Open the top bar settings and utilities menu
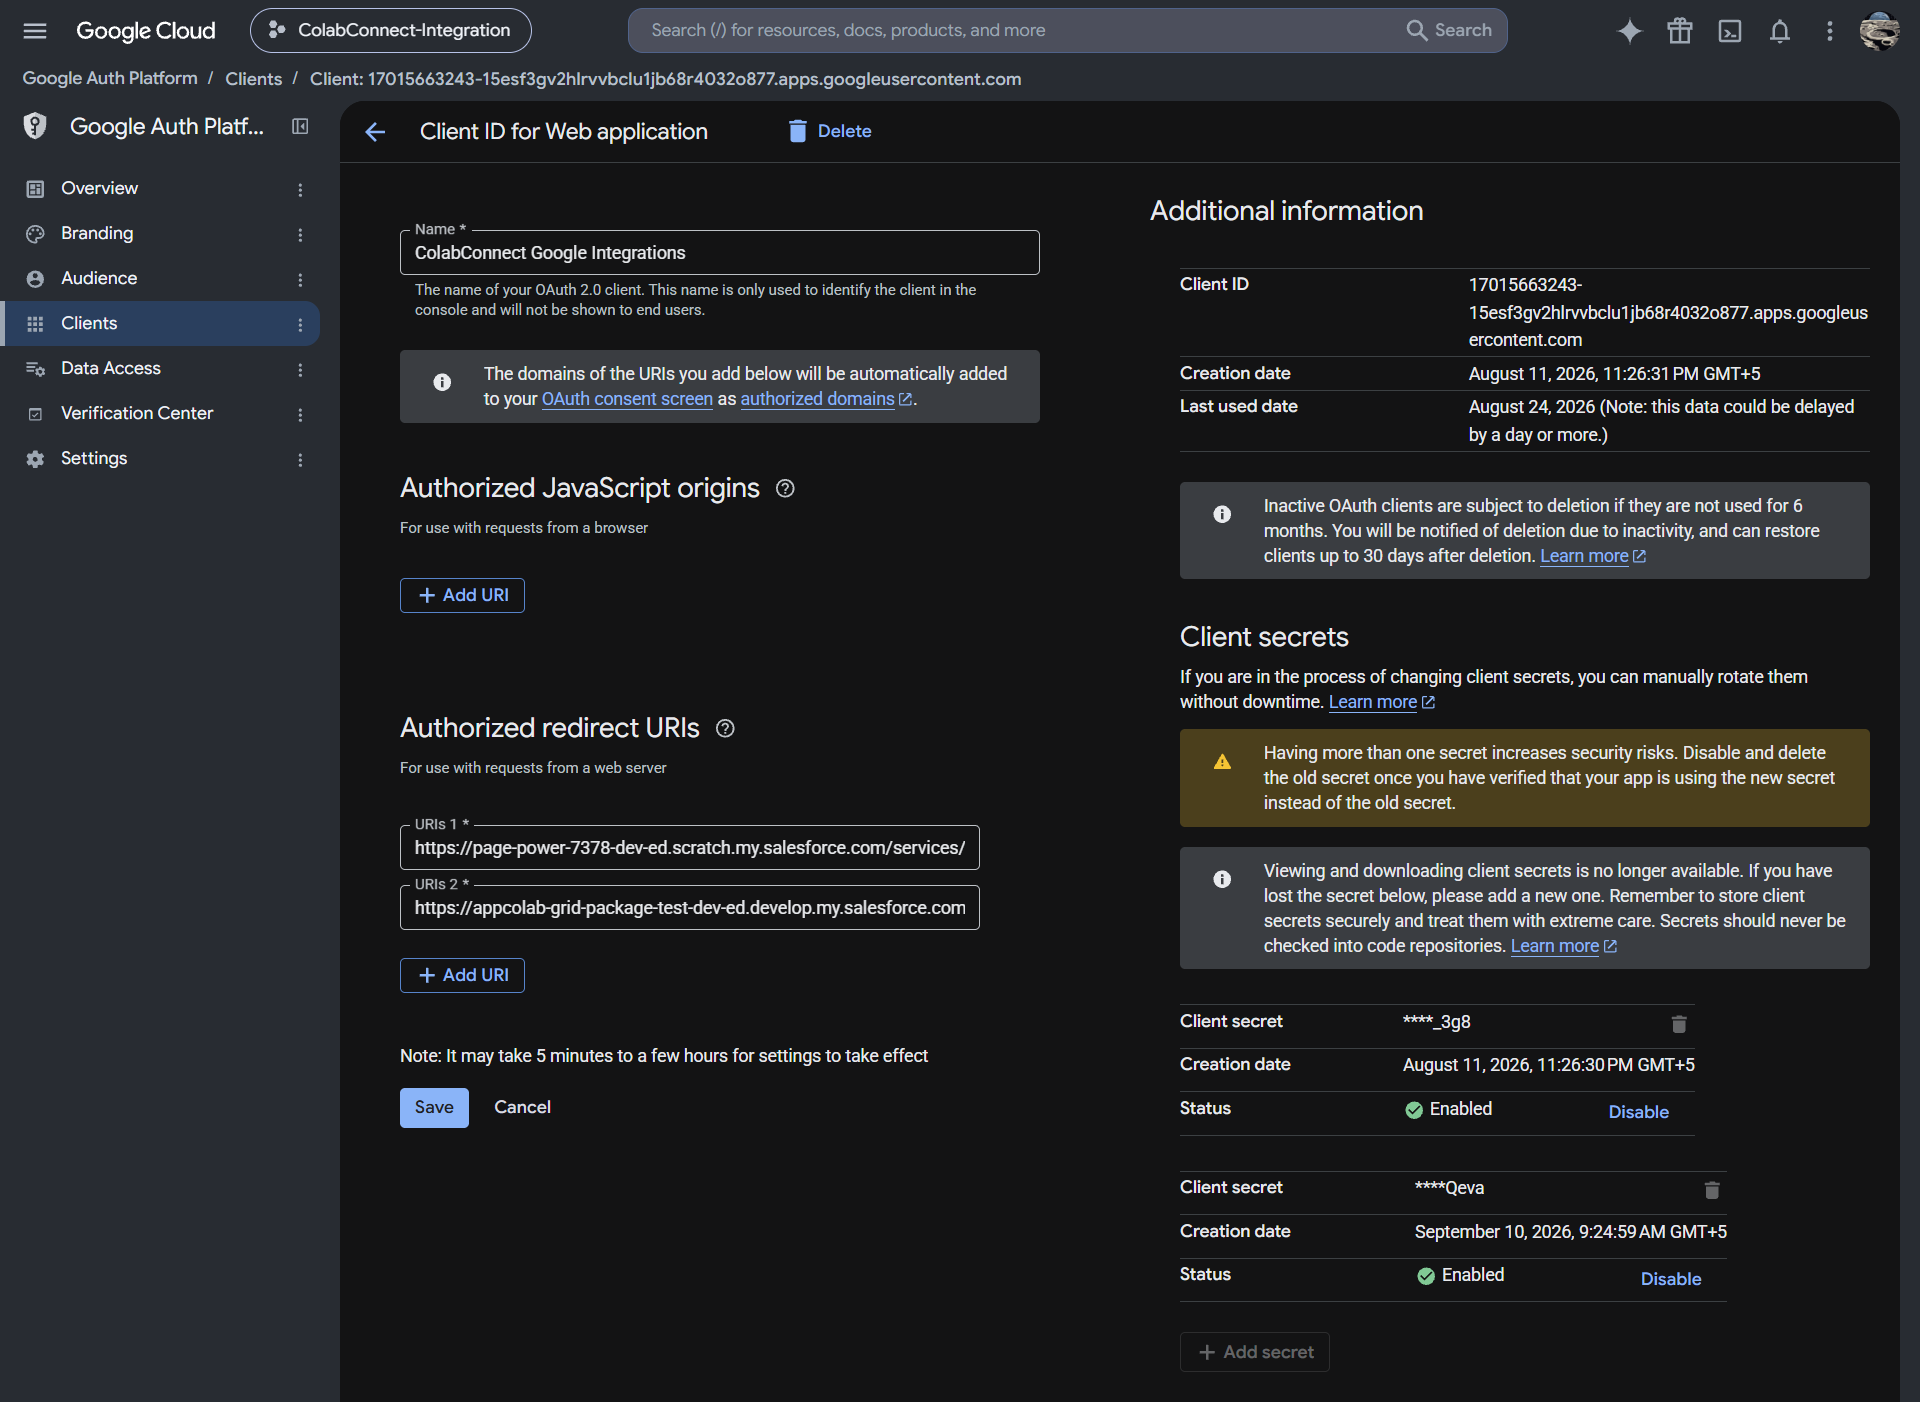 coord(1830,31)
